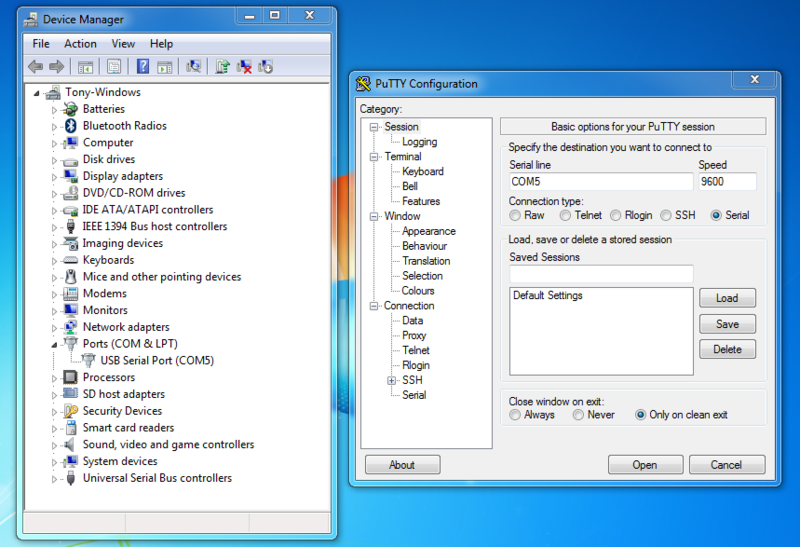
Task: Click Scan for hardware changes toolbar icon
Action: pos(193,67)
